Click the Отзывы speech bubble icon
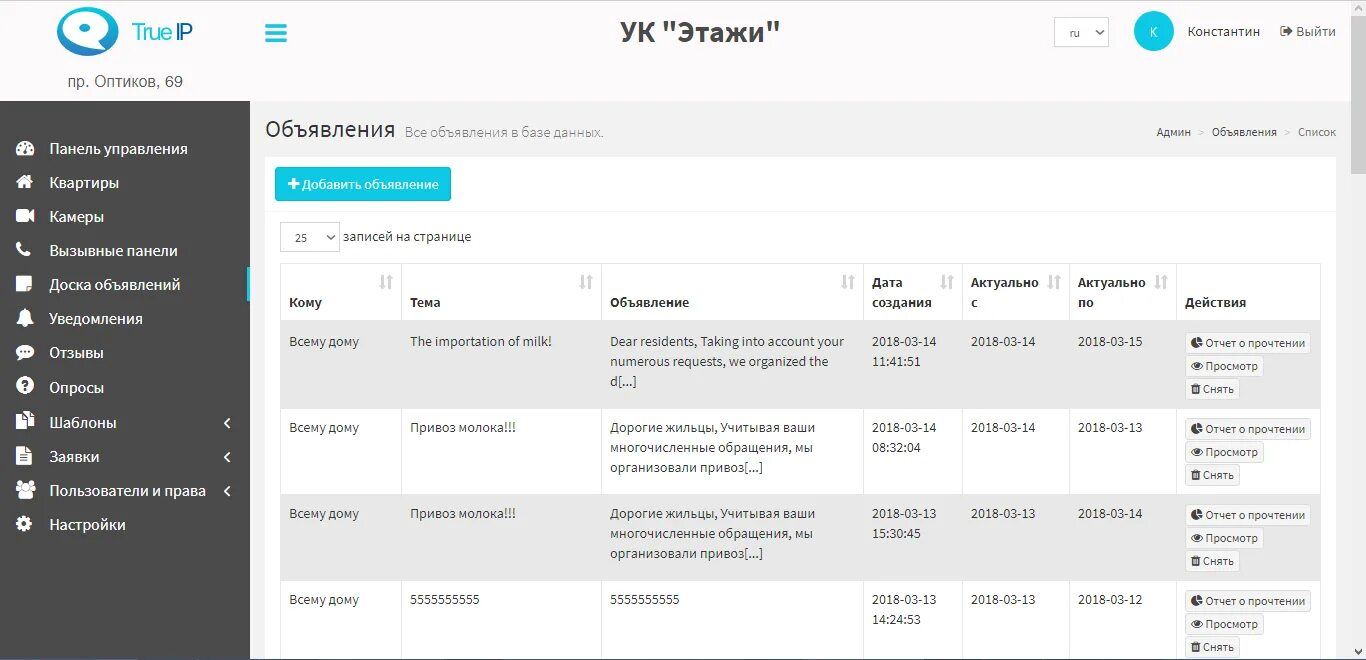The image size is (1366, 660). (x=25, y=352)
